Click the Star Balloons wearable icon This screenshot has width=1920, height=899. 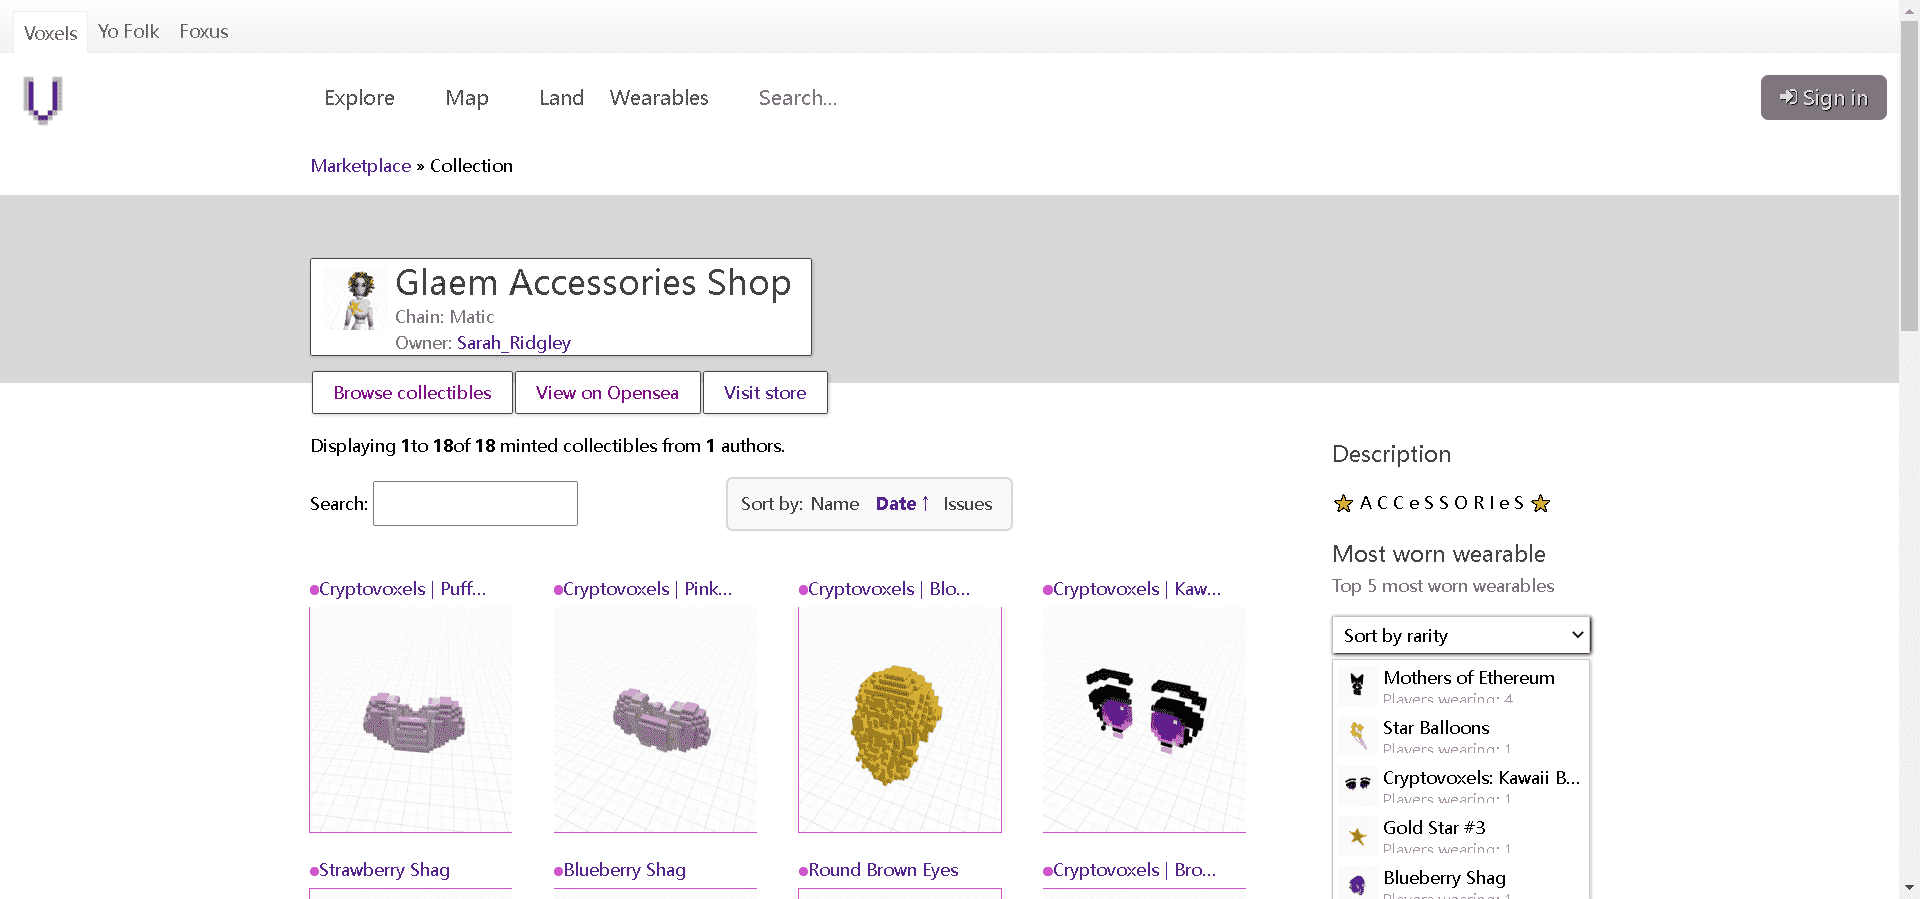1357,735
